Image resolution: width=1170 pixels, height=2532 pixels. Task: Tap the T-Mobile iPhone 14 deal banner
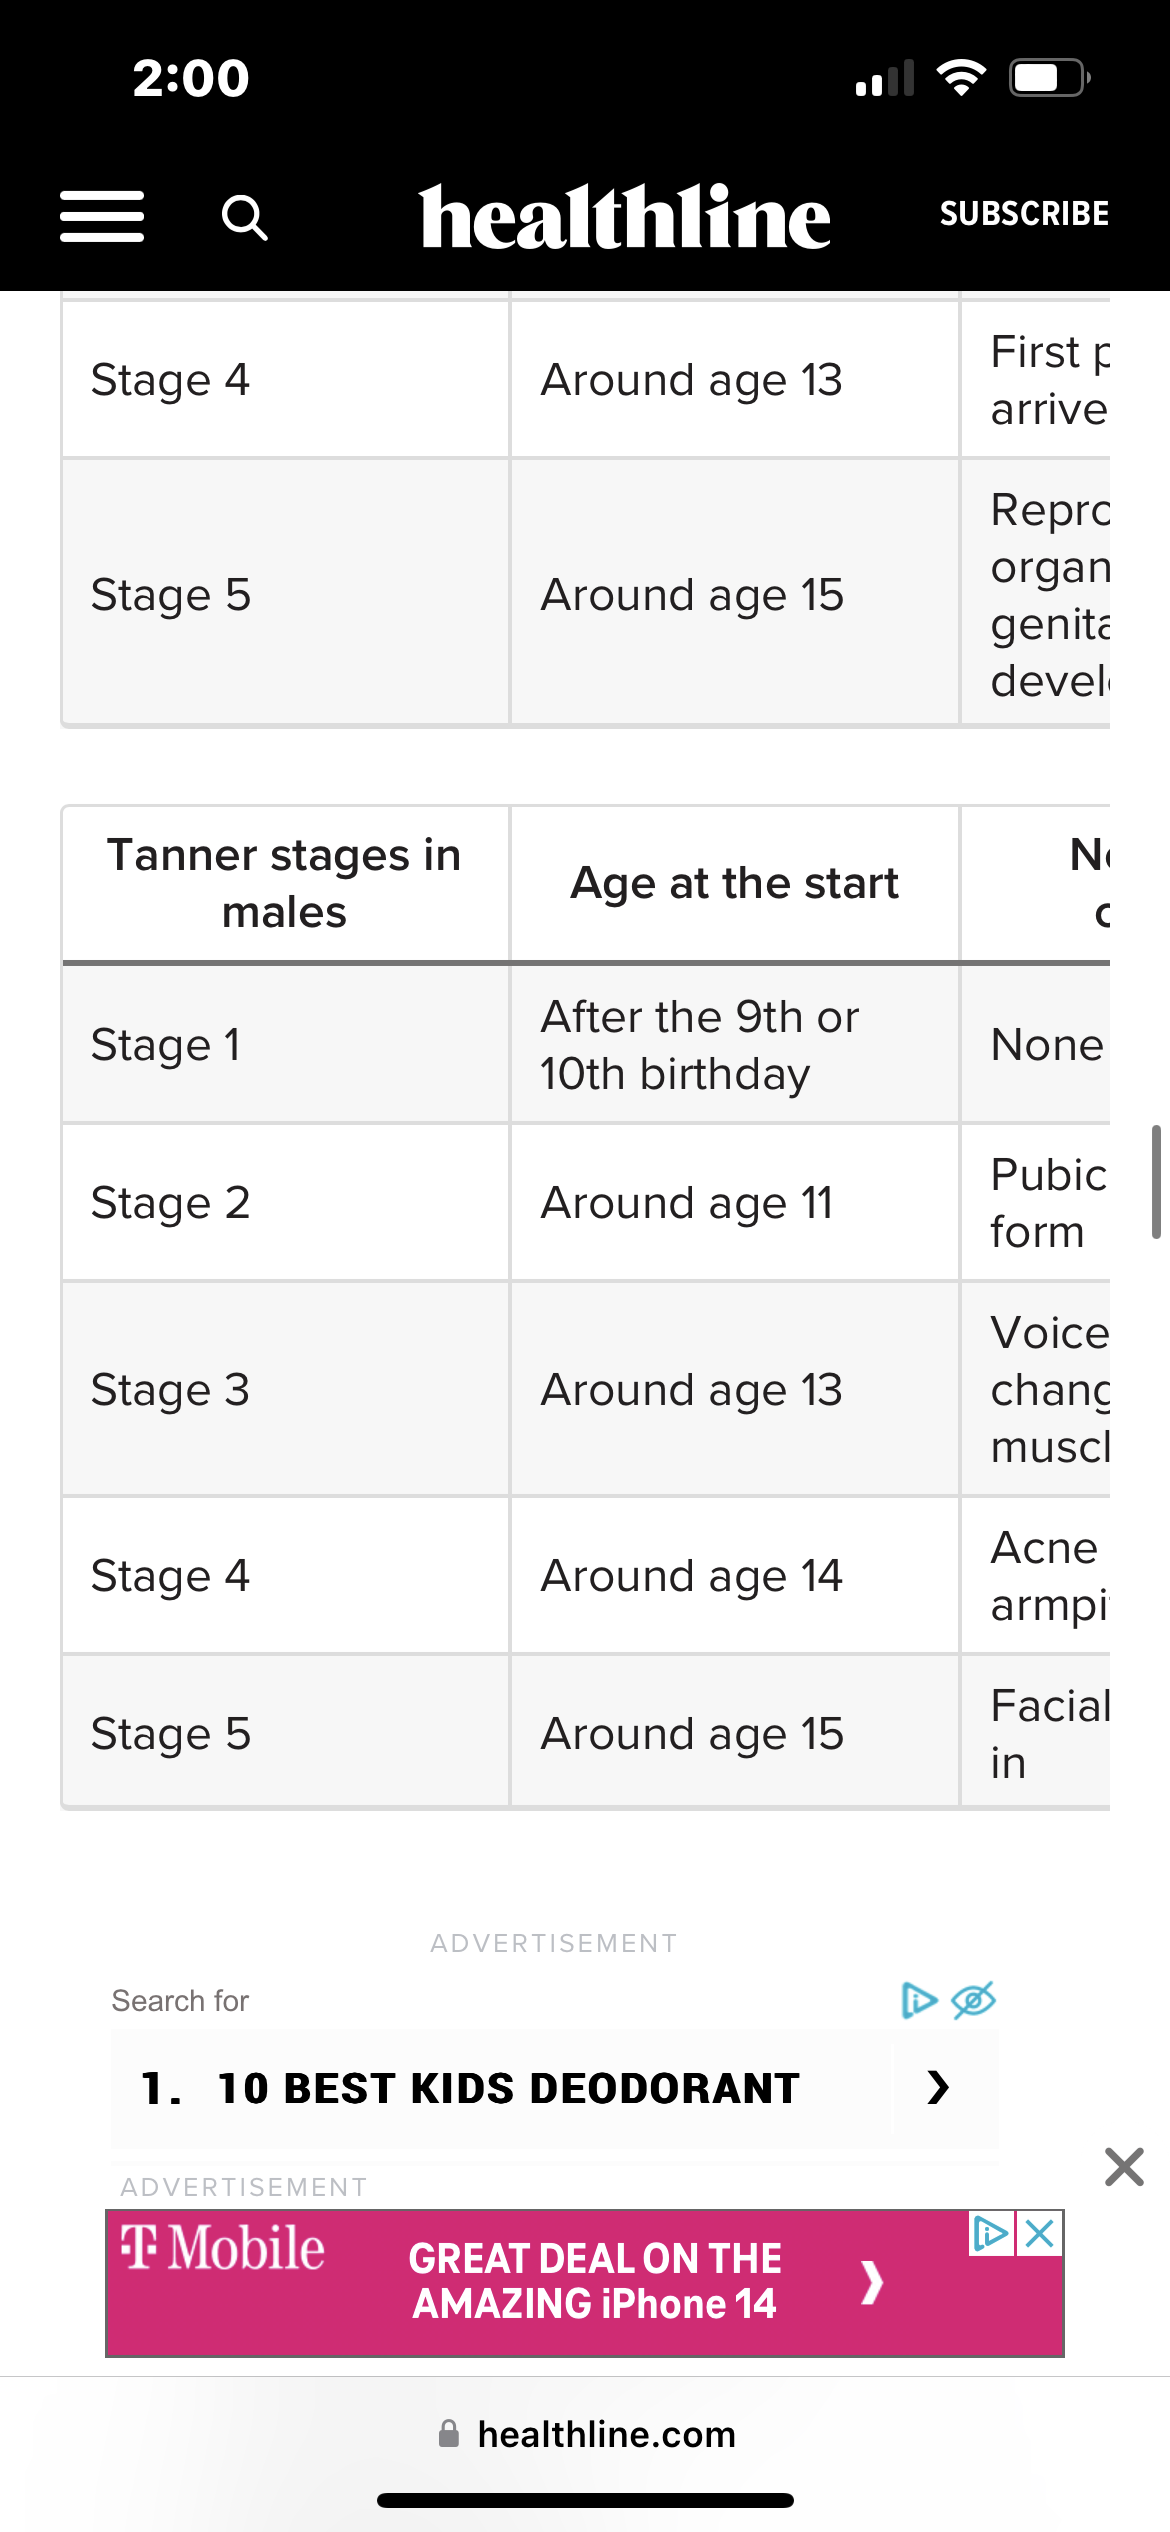(594, 2282)
